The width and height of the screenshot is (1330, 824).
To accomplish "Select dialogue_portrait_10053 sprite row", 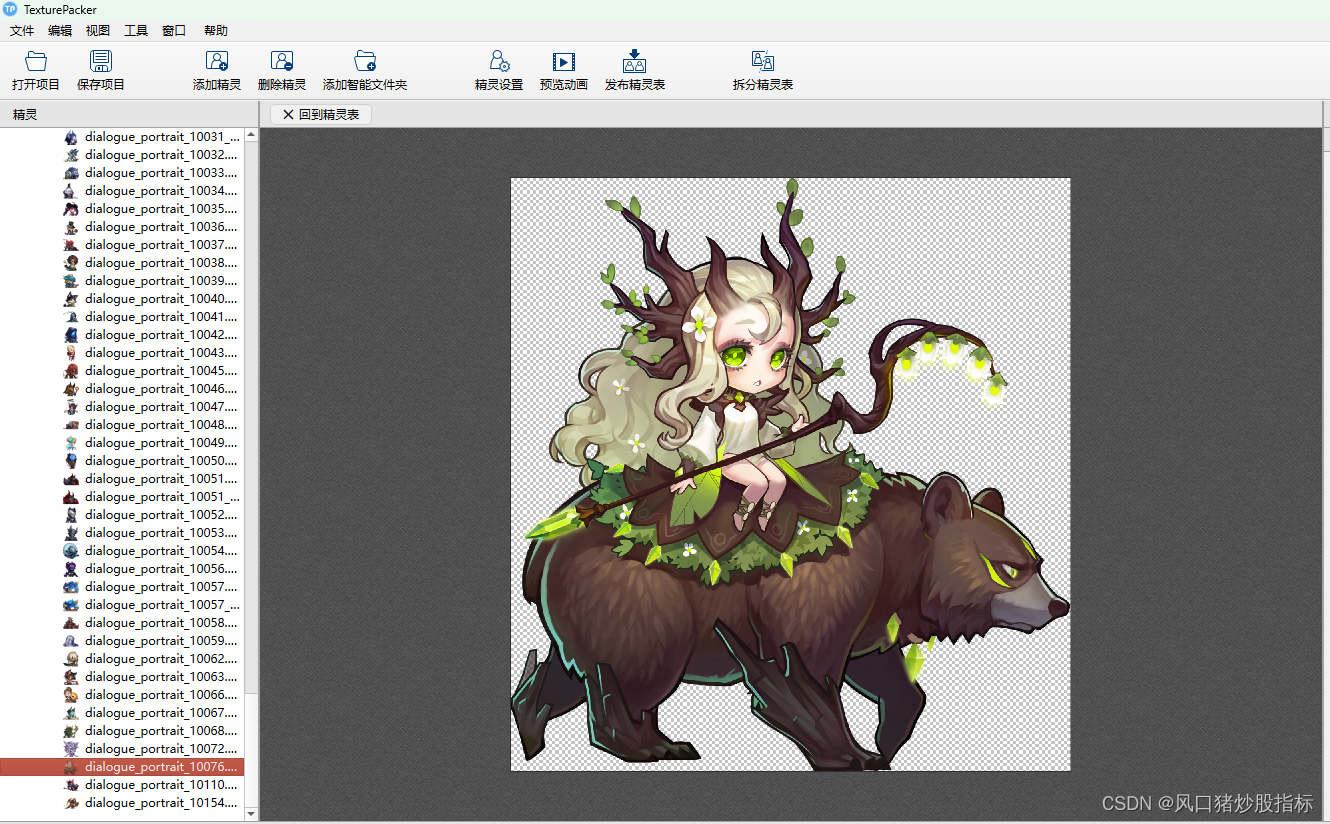I will 122,533.
